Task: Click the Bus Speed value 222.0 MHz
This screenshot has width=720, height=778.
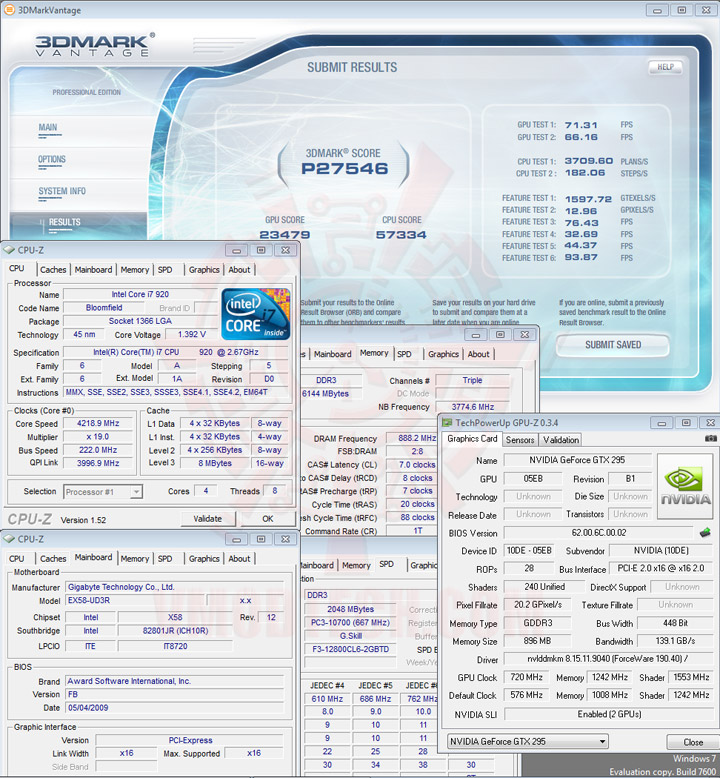Action: coord(98,450)
